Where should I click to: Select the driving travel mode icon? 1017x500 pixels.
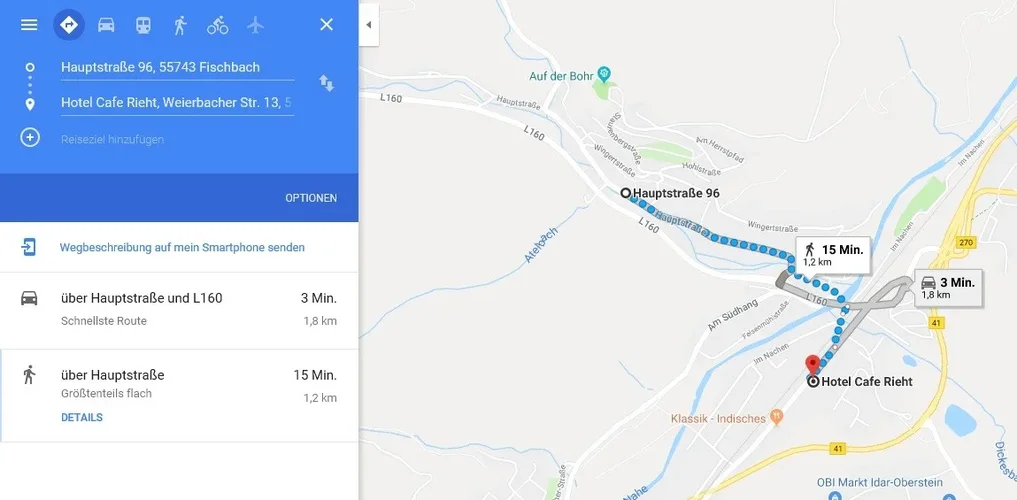[106, 25]
